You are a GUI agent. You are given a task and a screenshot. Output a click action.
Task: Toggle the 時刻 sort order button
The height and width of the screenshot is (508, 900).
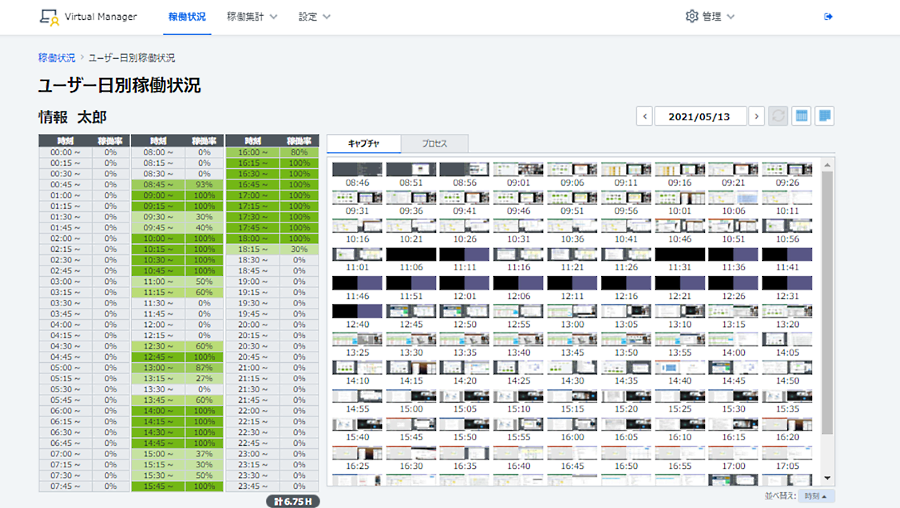817,496
